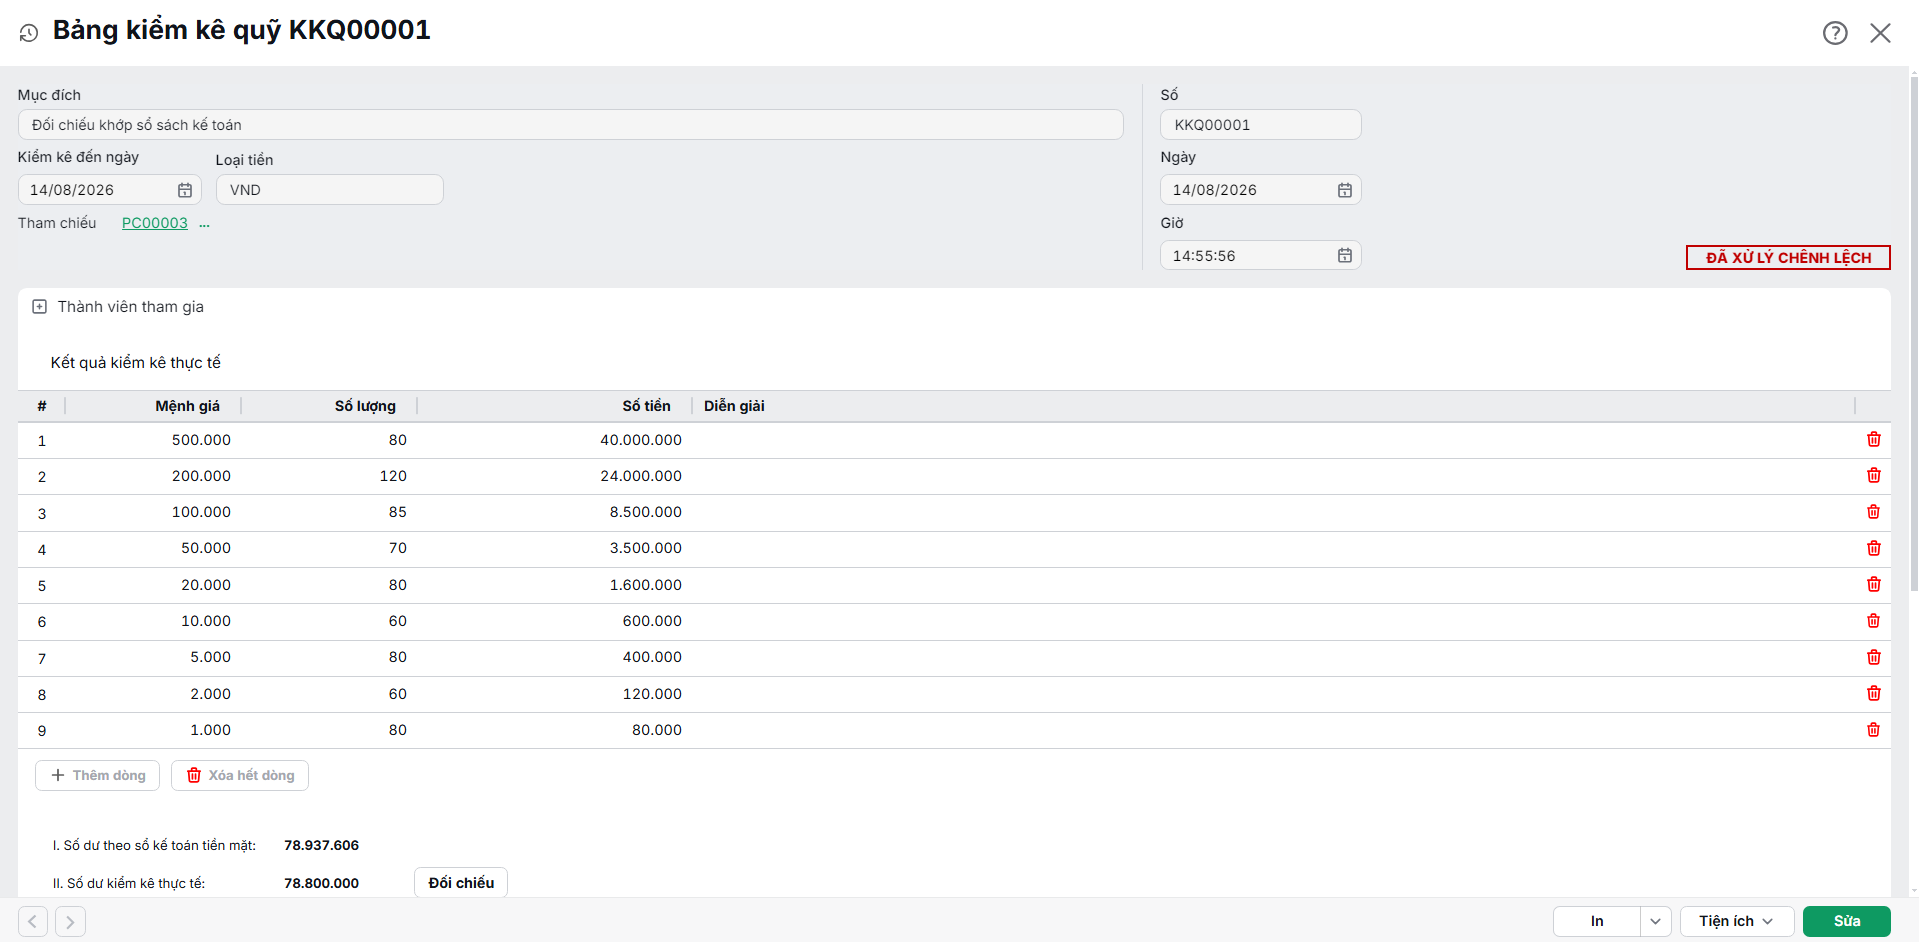Image resolution: width=1919 pixels, height=942 pixels.
Task: Click the Thêm dòng button
Action: click(98, 776)
